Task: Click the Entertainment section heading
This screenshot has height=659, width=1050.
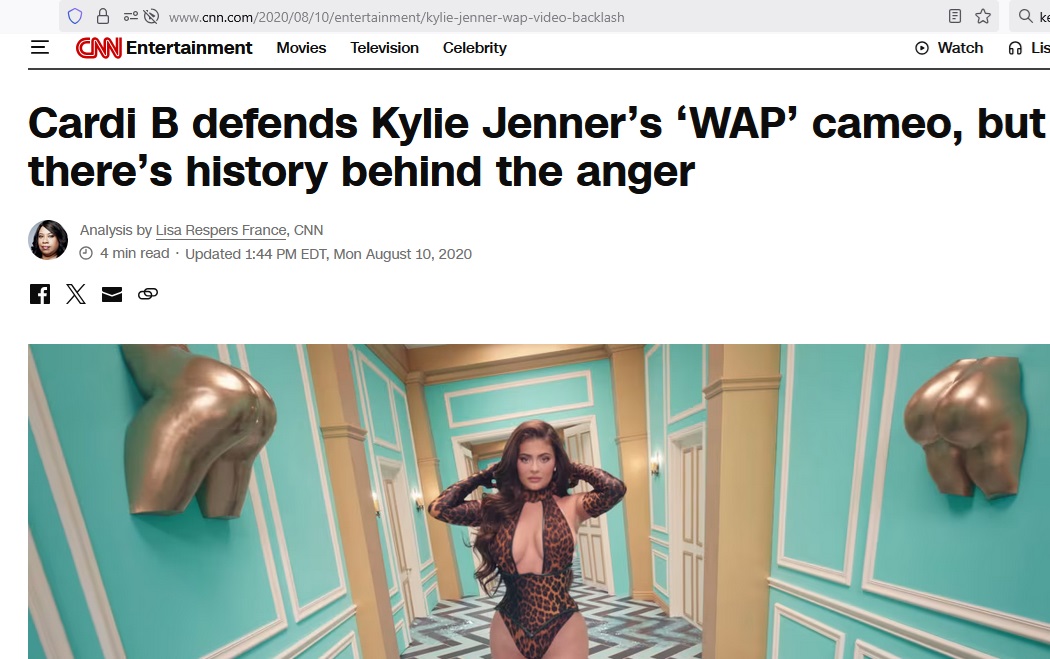Action: coord(189,48)
